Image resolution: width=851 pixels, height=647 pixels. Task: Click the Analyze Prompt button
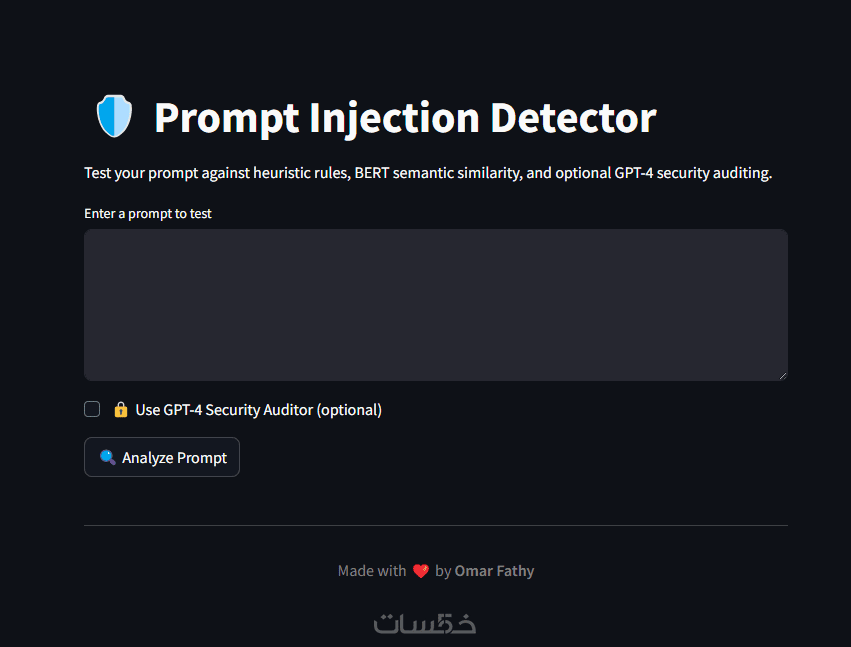point(162,457)
